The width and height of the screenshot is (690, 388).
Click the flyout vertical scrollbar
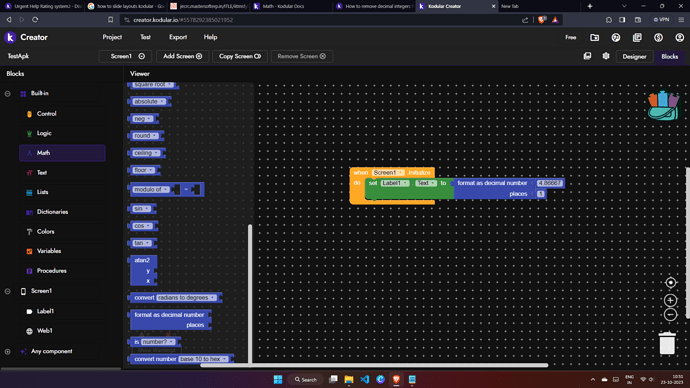point(250,293)
